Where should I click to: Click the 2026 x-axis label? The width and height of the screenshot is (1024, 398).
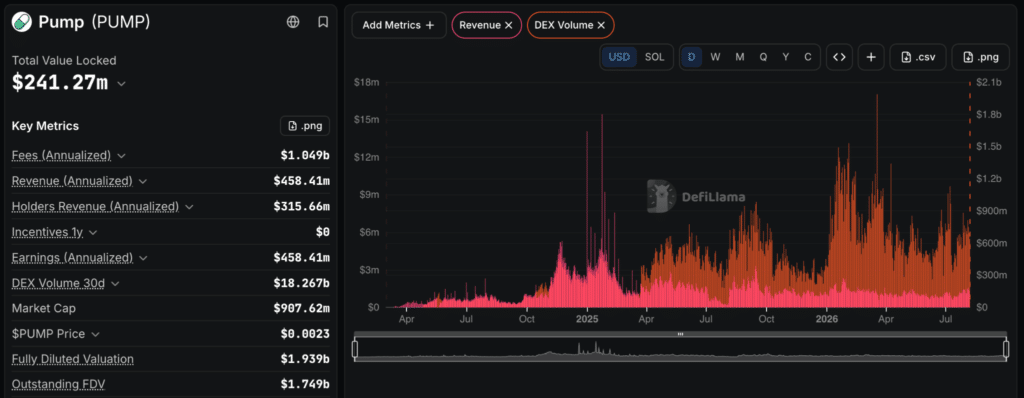[x=827, y=320]
